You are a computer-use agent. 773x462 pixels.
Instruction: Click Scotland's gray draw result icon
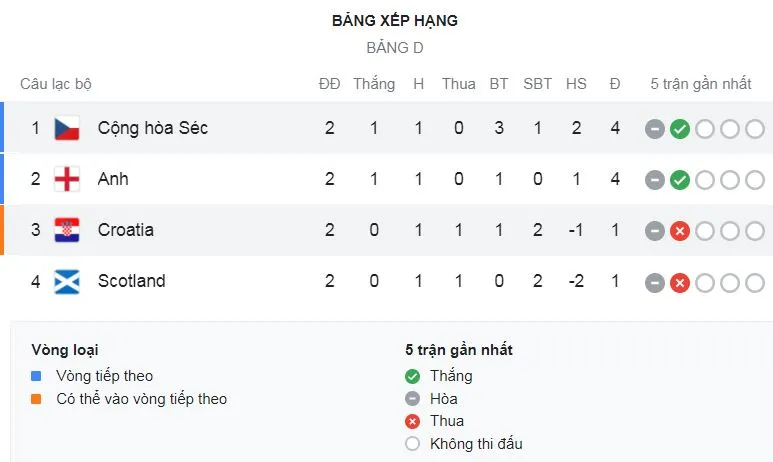(655, 282)
